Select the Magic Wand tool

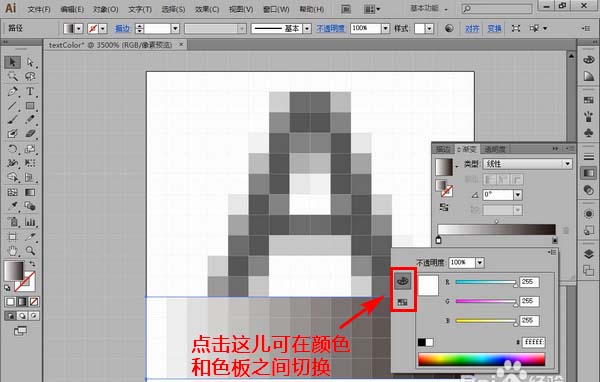point(13,77)
